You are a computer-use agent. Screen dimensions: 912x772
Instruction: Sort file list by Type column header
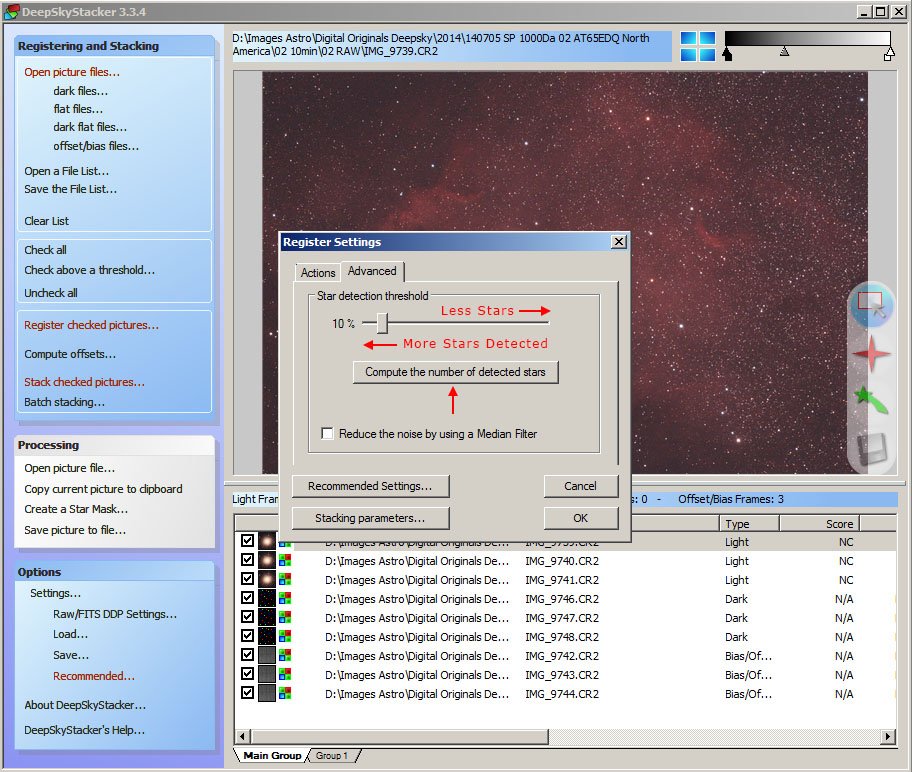(749, 524)
